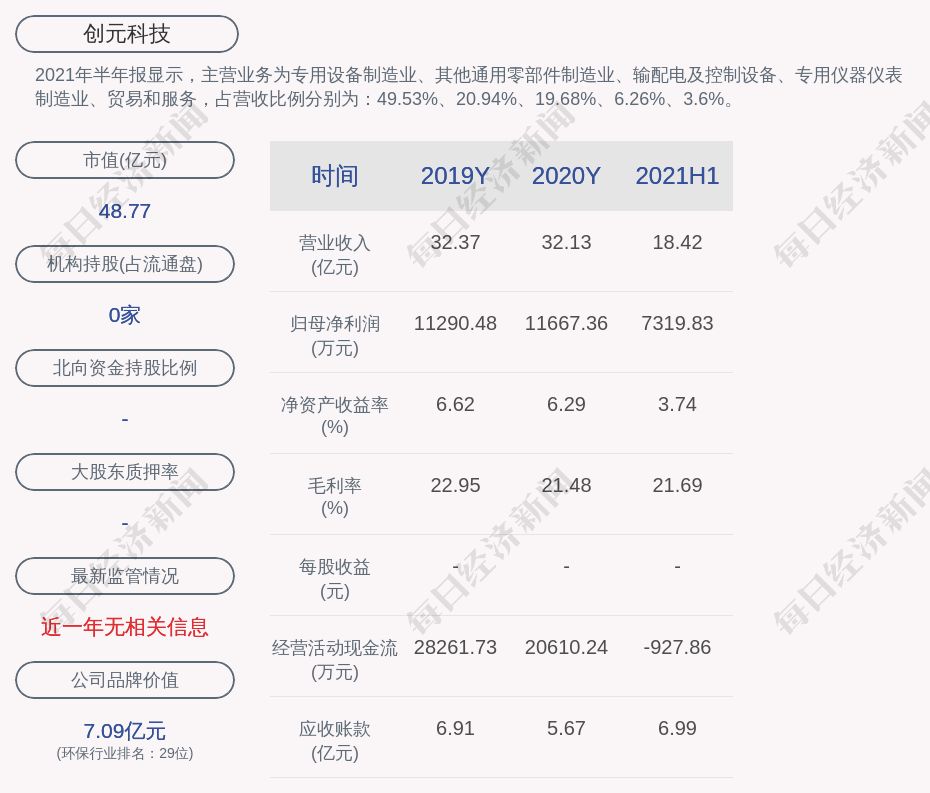Click the 机构持股(占流通盘) pill label

125,264
